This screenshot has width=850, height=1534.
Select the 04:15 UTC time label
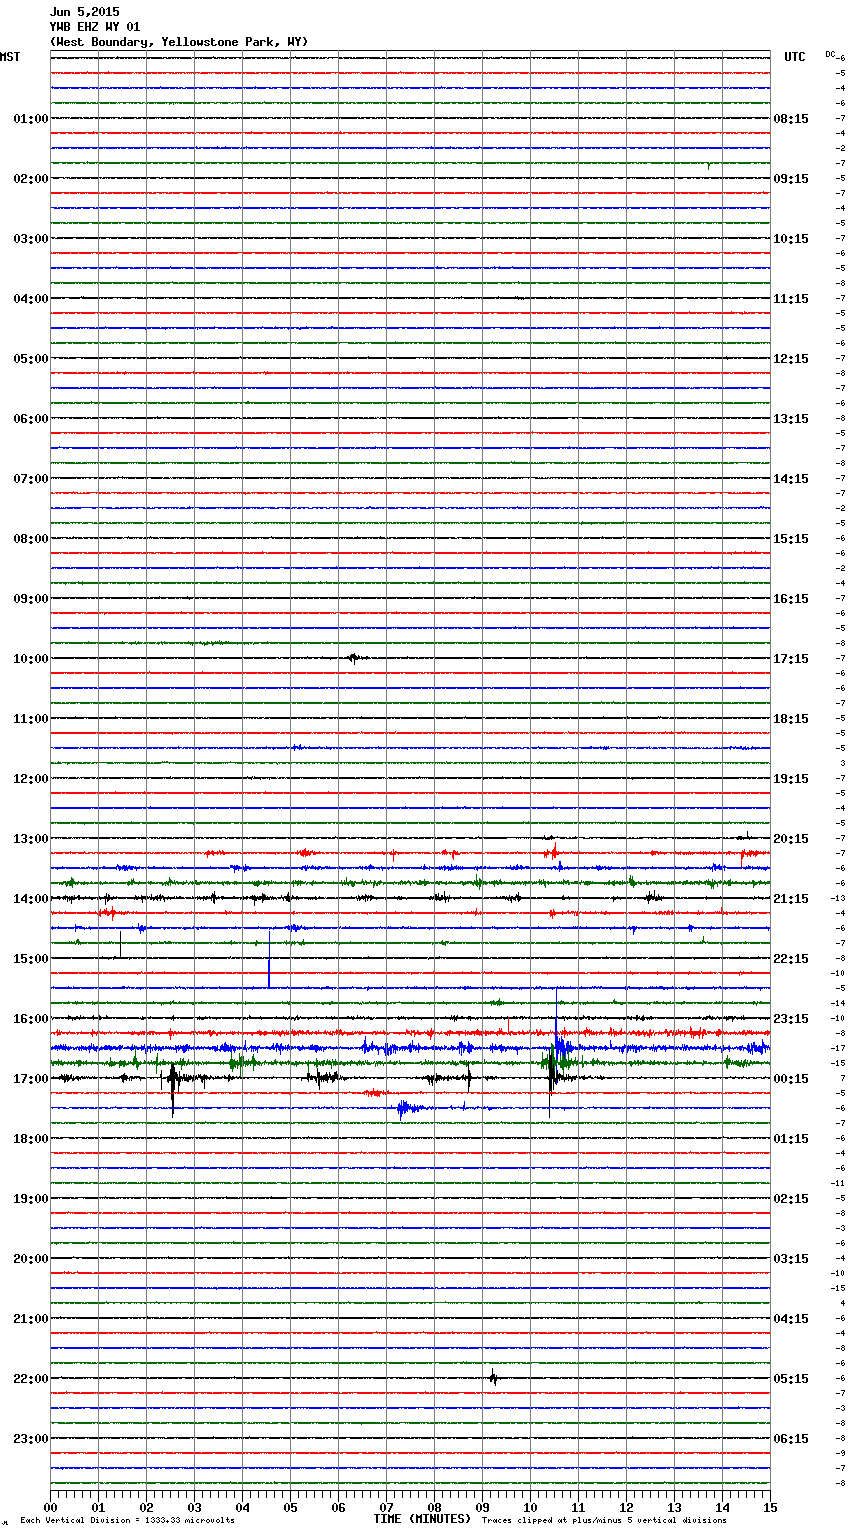pyautogui.click(x=791, y=1319)
